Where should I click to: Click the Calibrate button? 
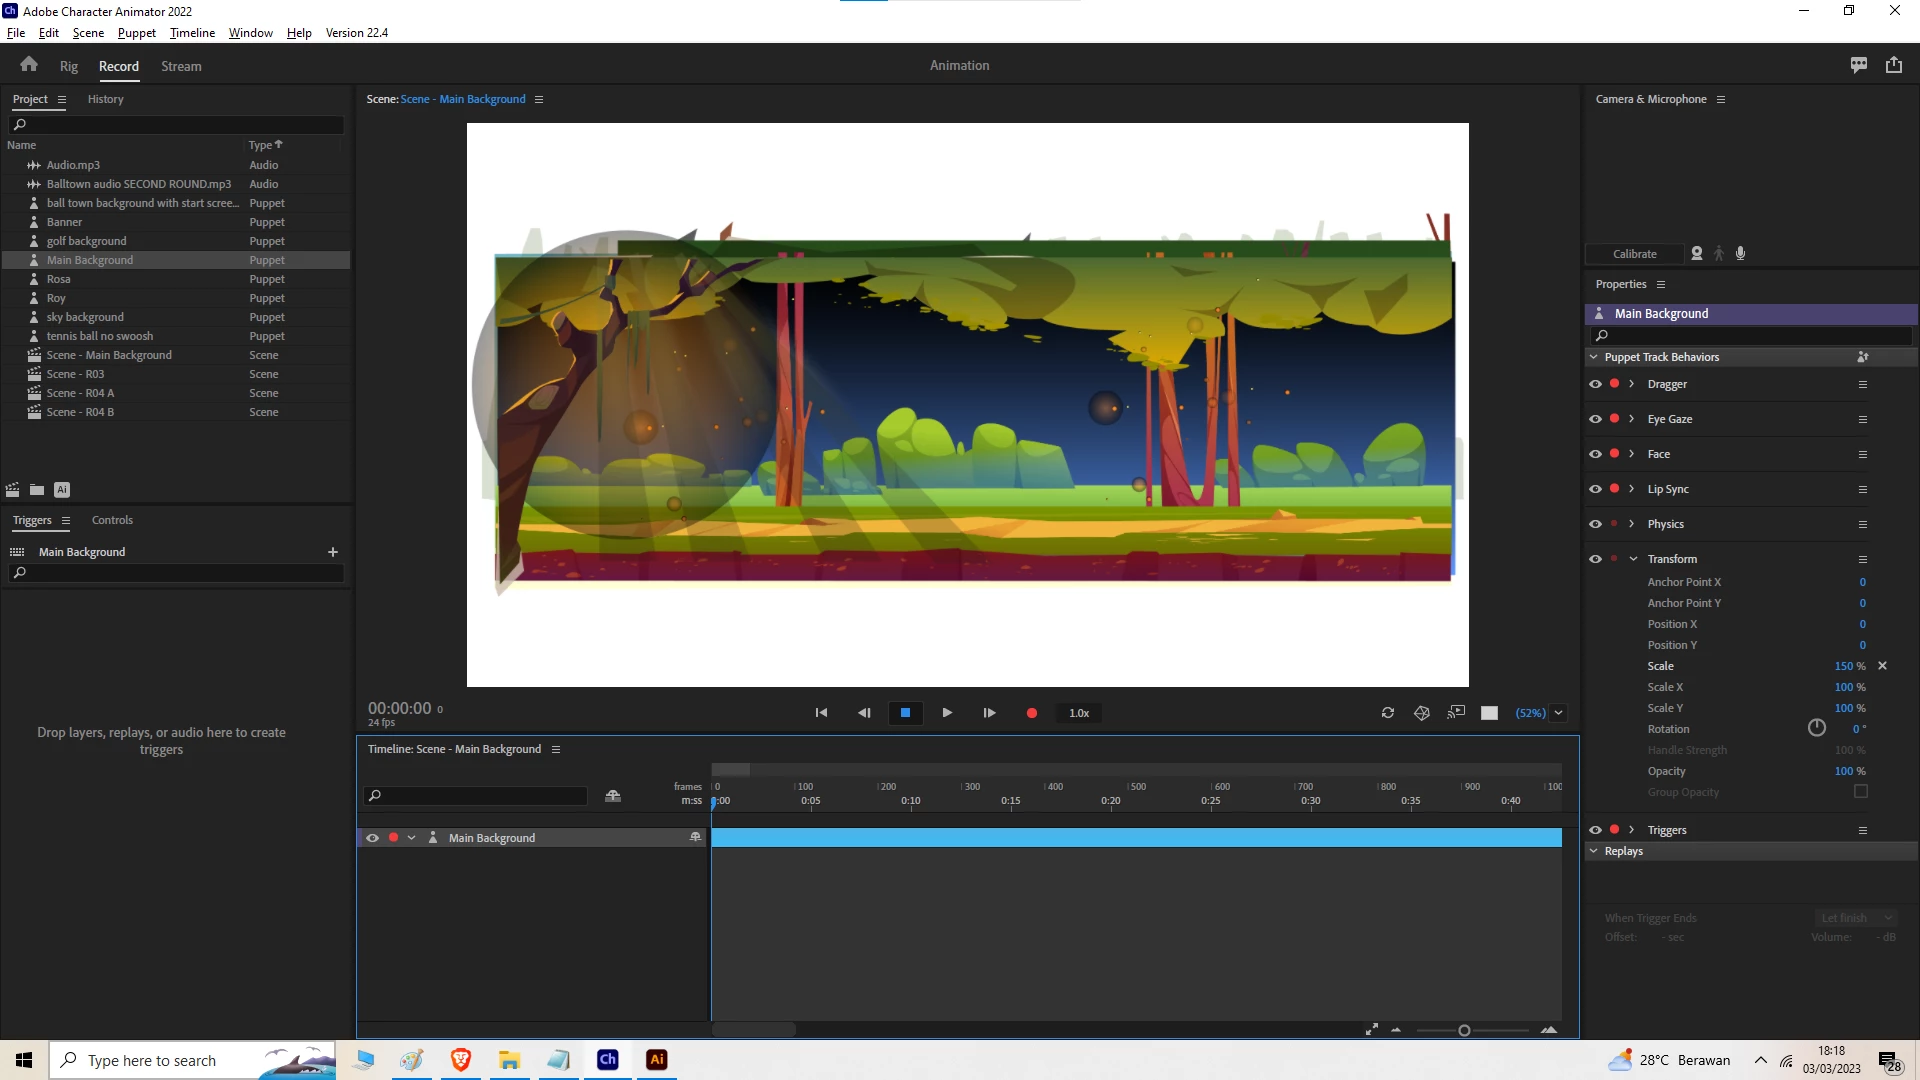tap(1634, 254)
